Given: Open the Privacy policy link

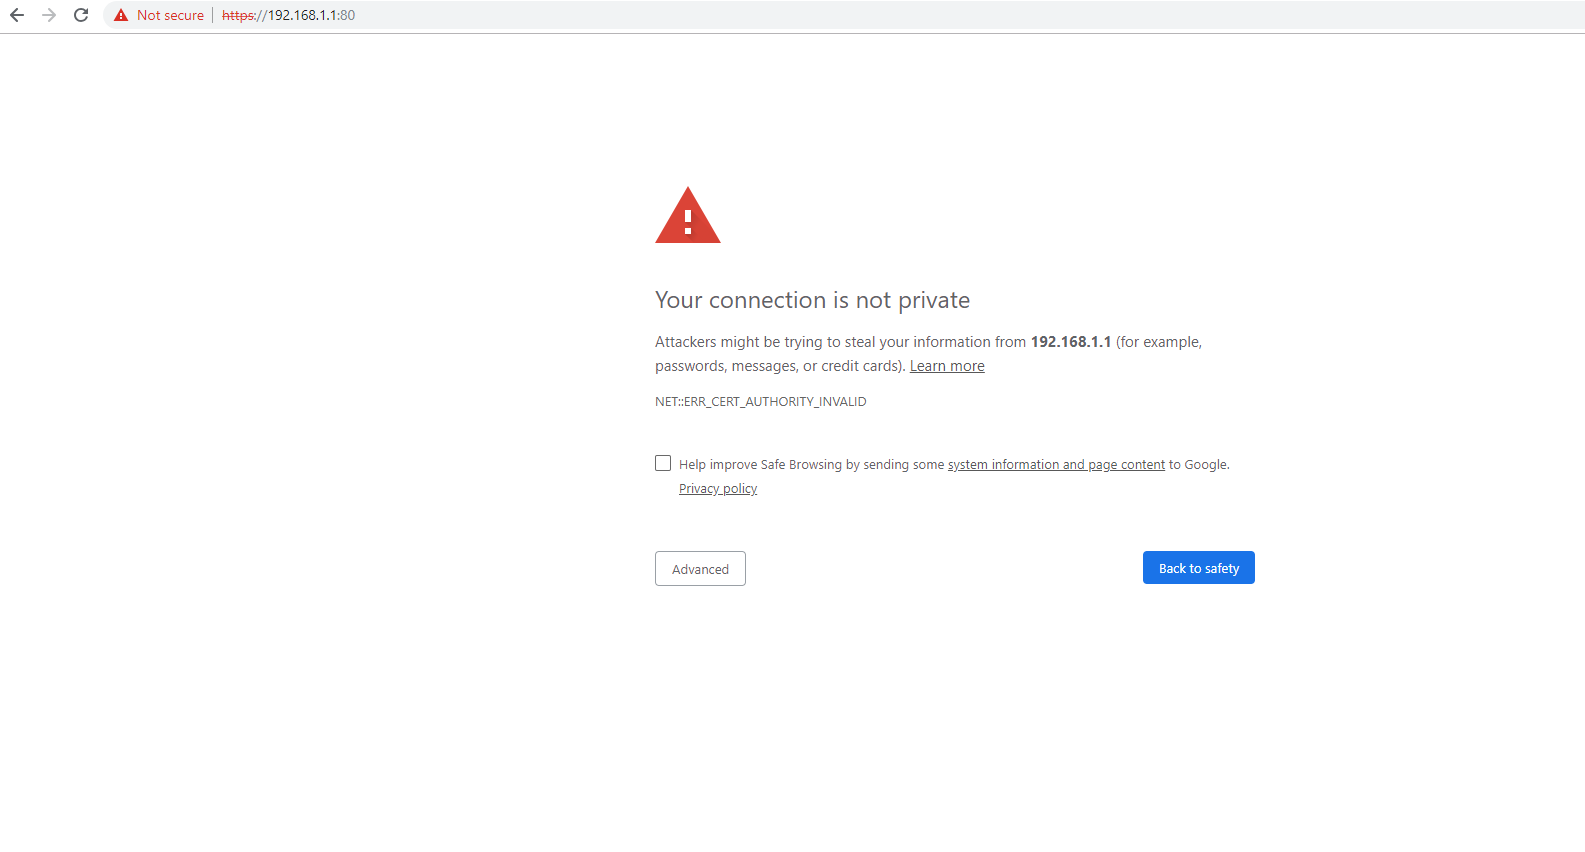Looking at the screenshot, I should [718, 489].
